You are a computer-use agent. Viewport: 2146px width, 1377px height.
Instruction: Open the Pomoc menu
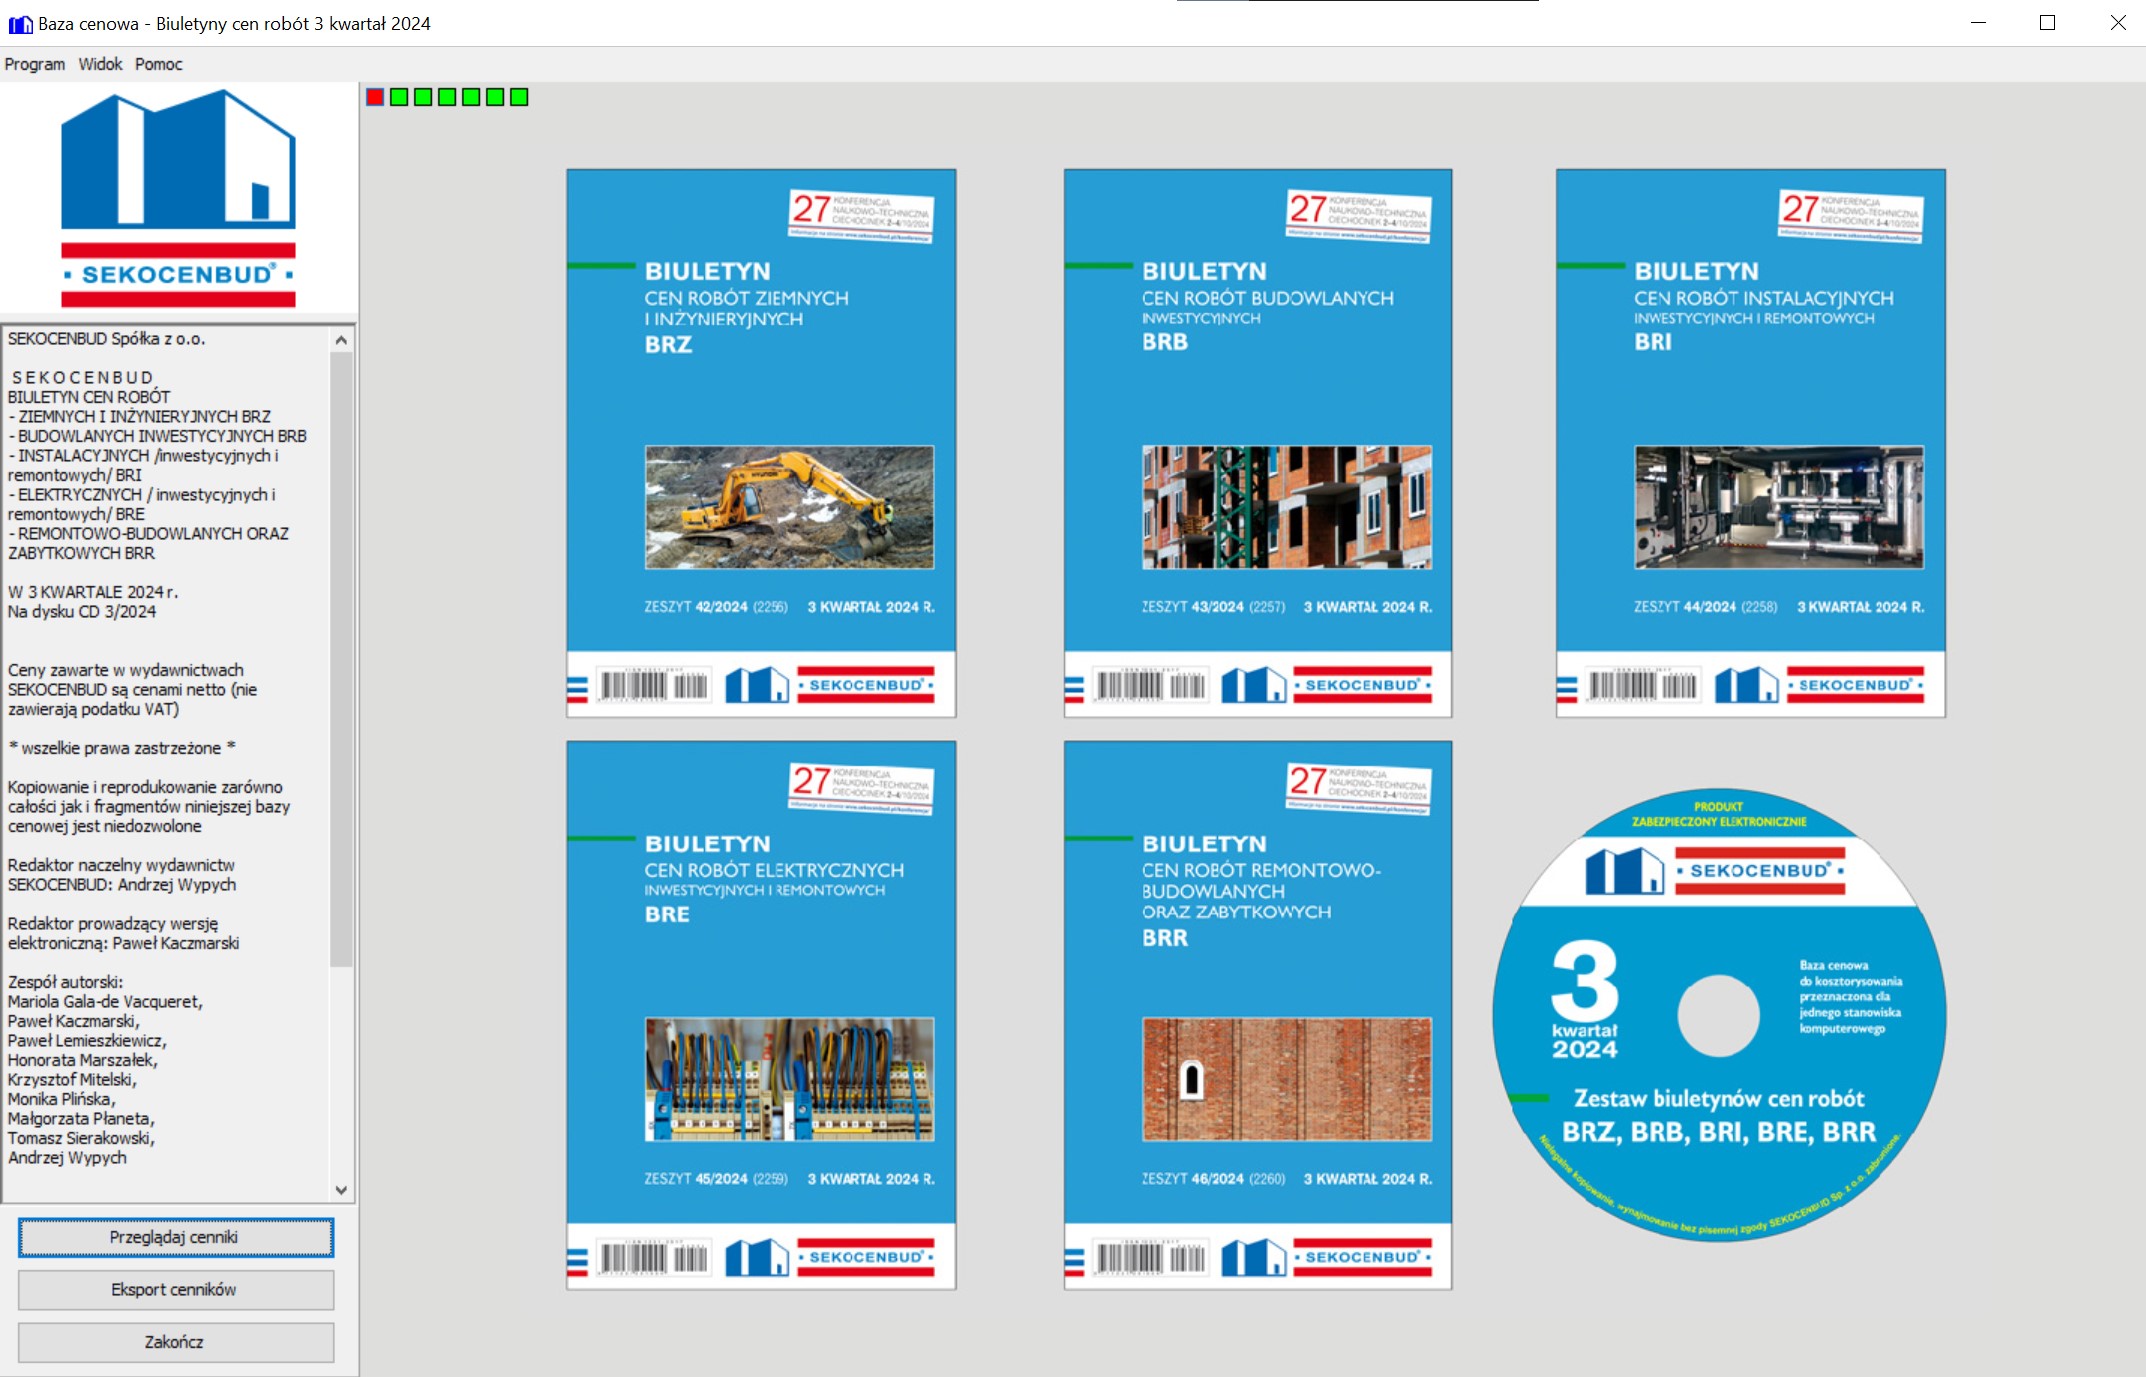[159, 64]
